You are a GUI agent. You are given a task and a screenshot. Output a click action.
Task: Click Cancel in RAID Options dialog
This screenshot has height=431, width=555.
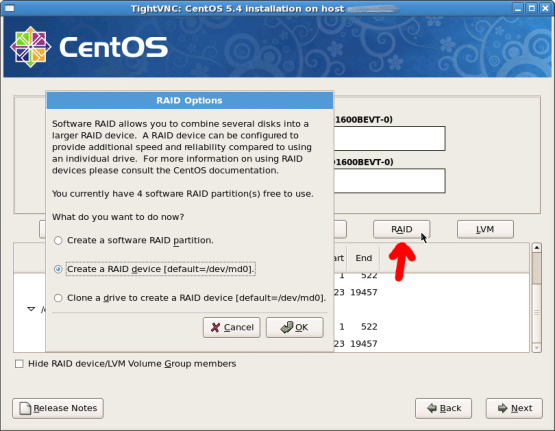pyautogui.click(x=231, y=327)
